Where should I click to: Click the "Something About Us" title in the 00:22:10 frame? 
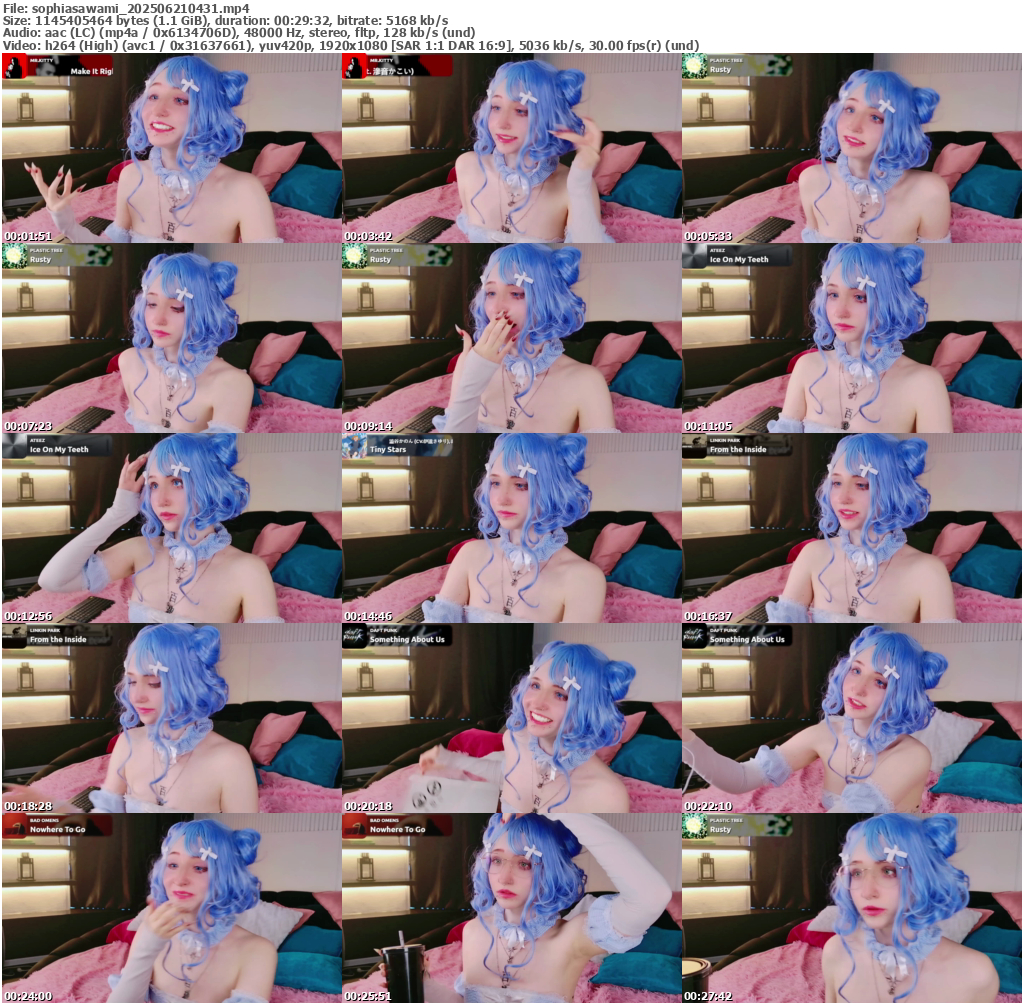coord(747,640)
